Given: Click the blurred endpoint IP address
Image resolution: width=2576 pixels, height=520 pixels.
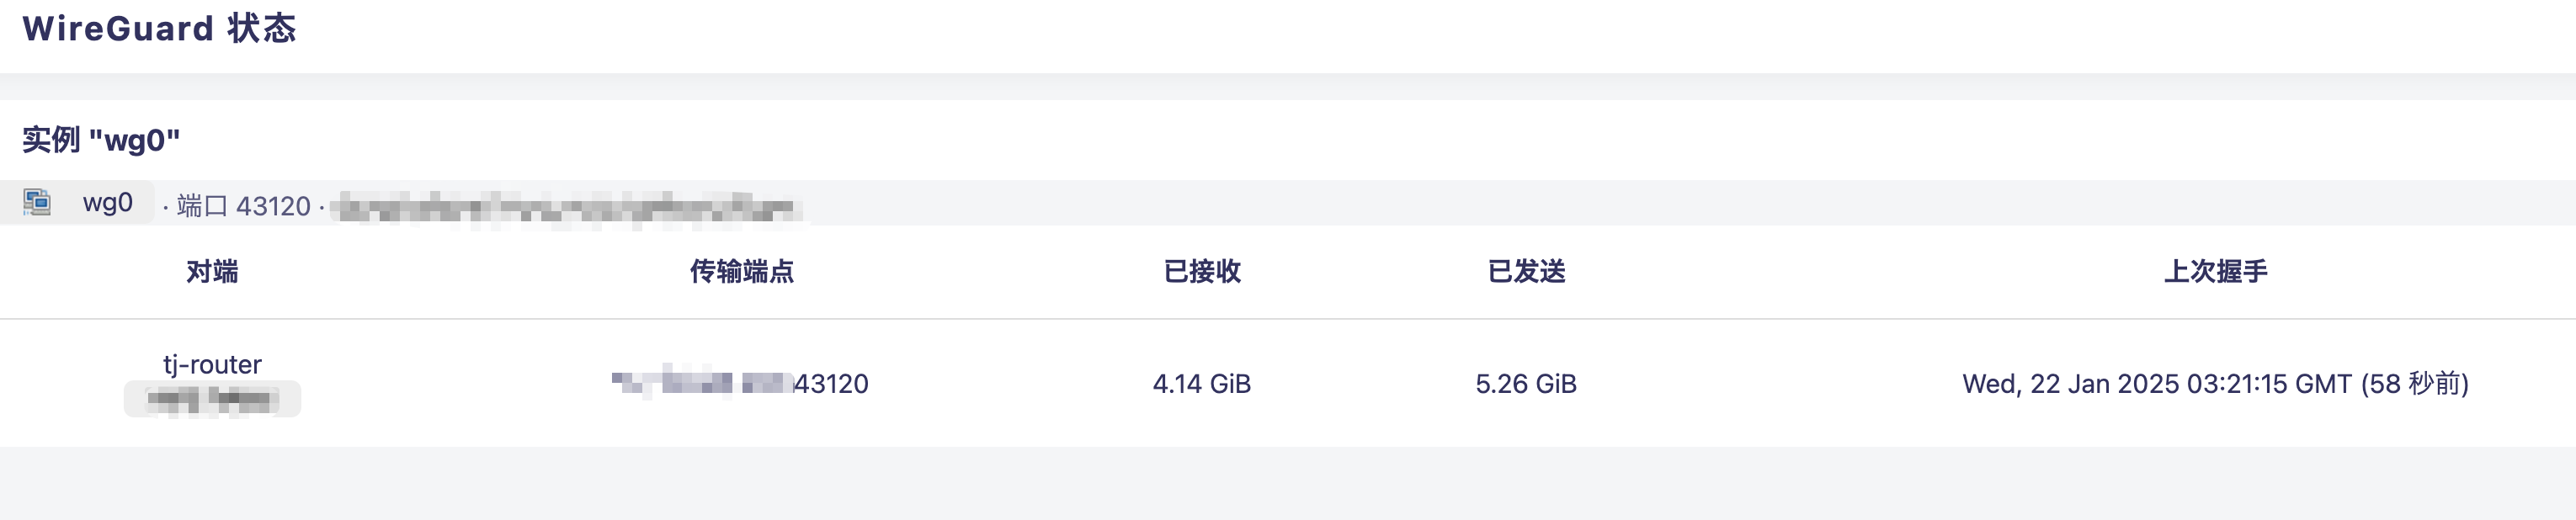Looking at the screenshot, I should [701, 383].
